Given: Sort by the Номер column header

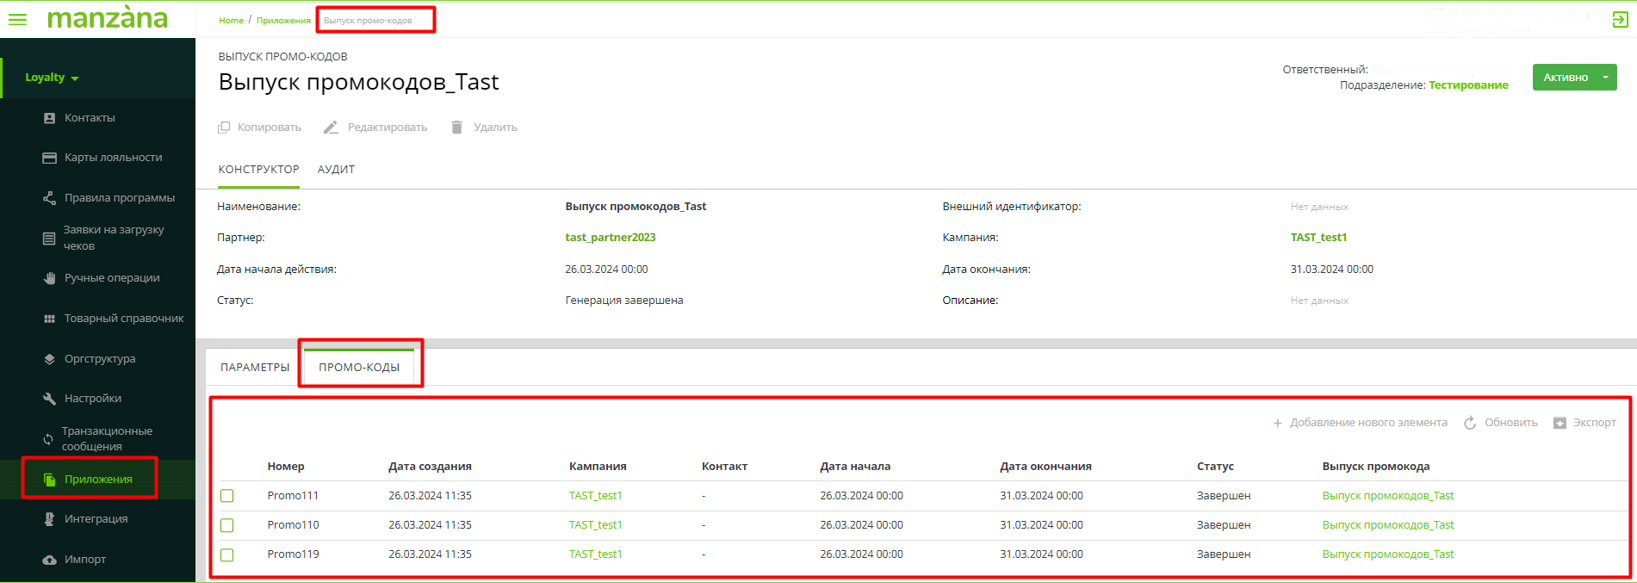Looking at the screenshot, I should click(x=286, y=466).
